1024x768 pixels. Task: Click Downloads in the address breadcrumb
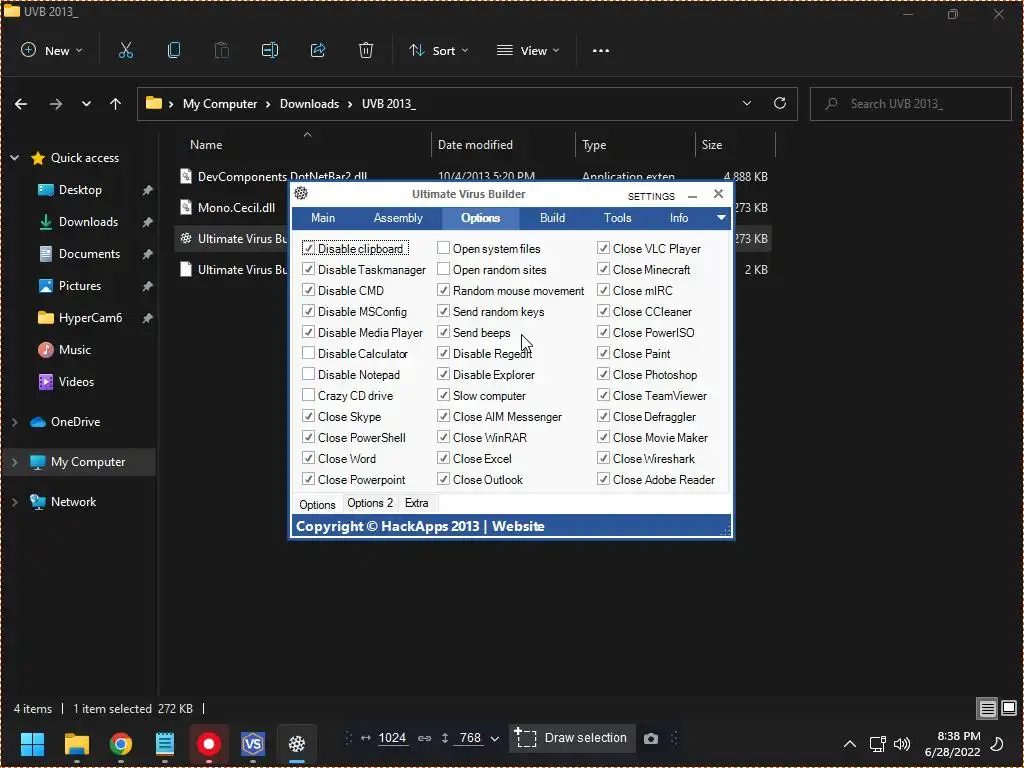point(310,104)
